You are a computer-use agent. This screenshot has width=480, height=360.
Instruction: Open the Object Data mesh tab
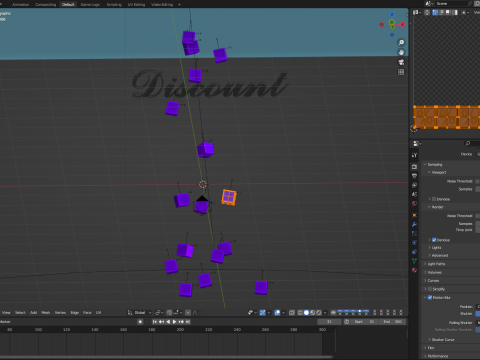click(414, 261)
